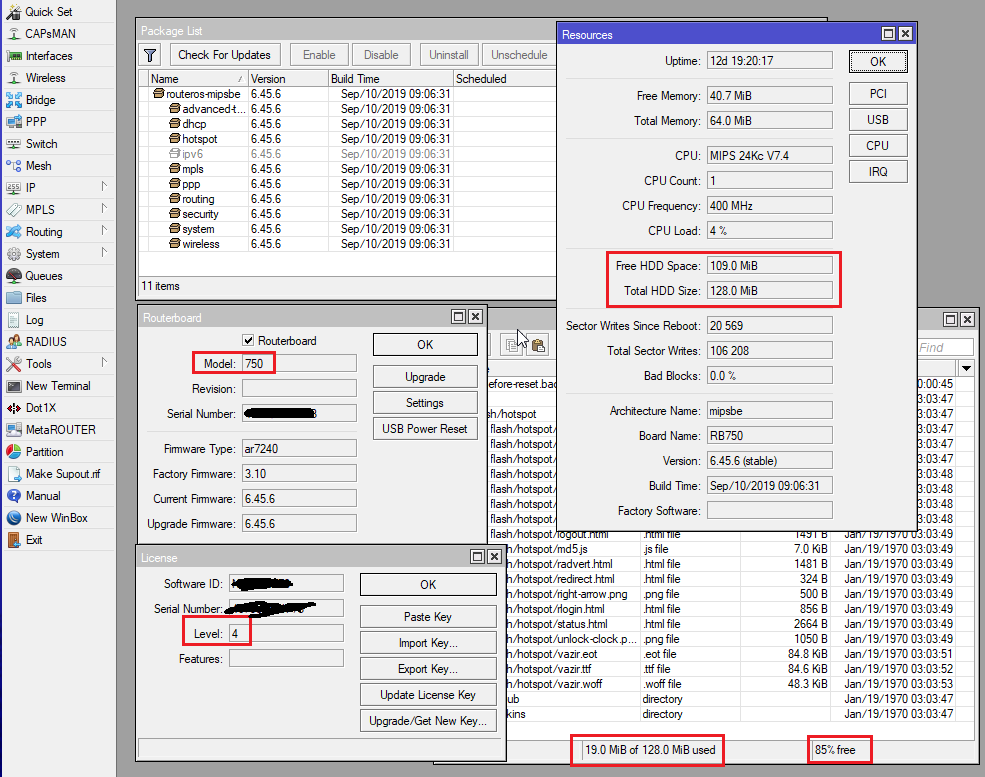Screen dimensions: 985x777
Task: Sort packages by Version column
Action: pos(288,79)
